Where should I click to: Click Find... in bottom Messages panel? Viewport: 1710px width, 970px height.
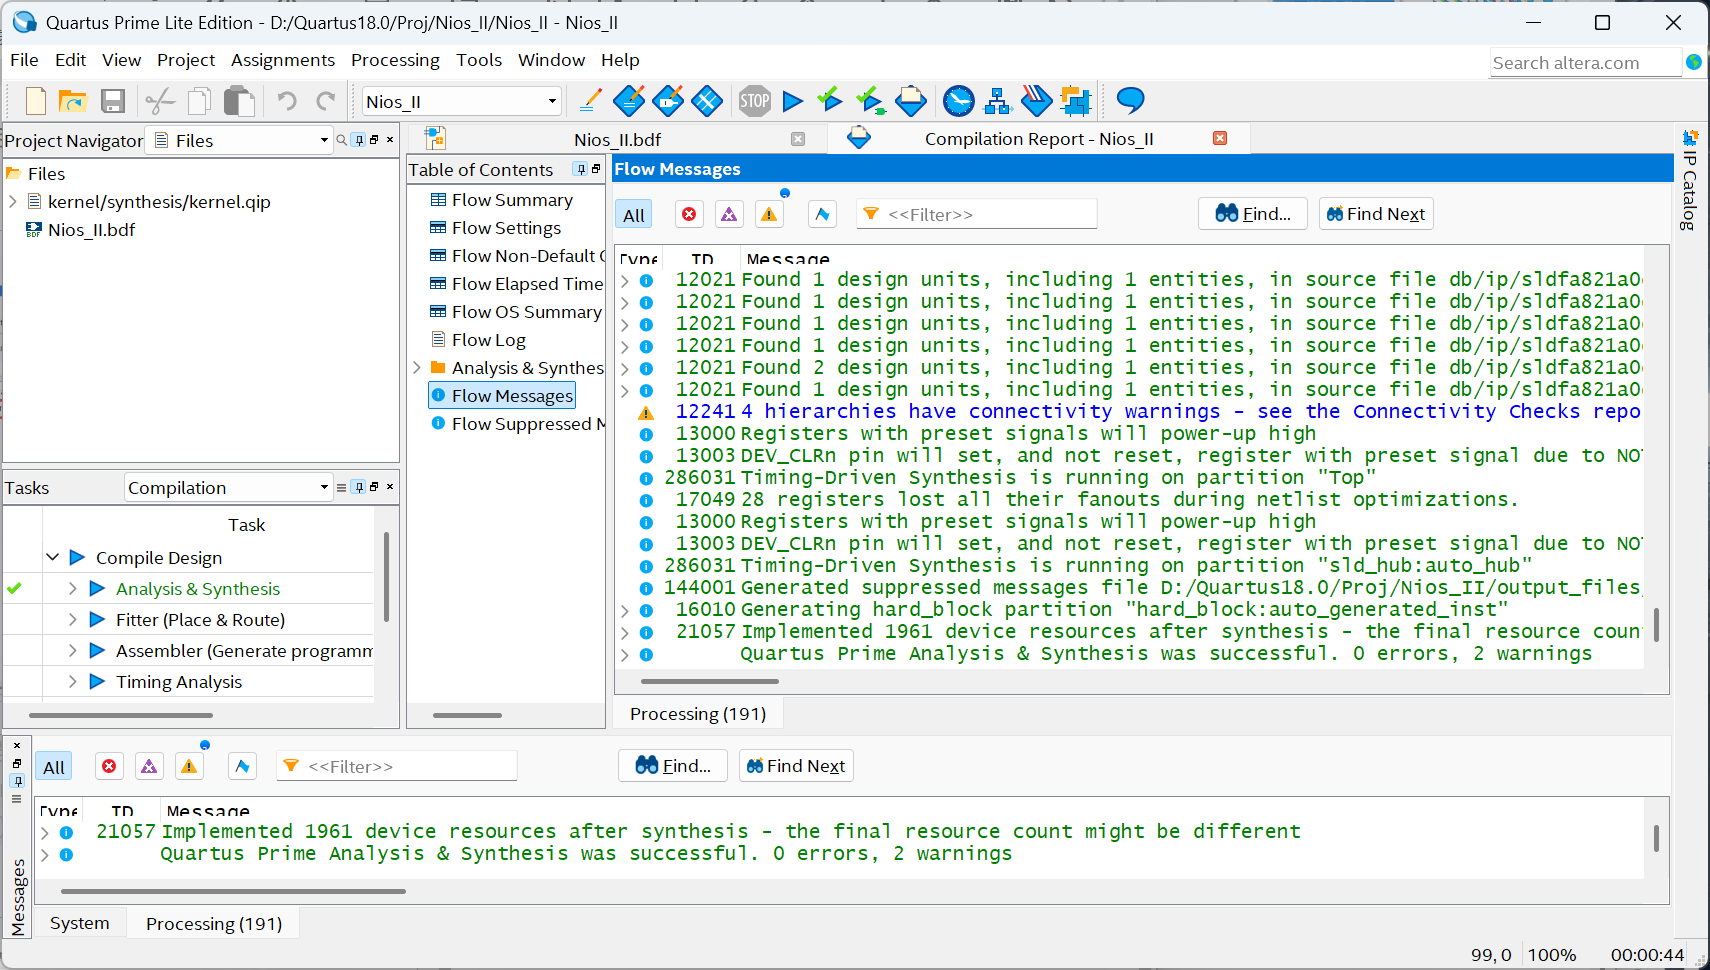tap(673, 766)
